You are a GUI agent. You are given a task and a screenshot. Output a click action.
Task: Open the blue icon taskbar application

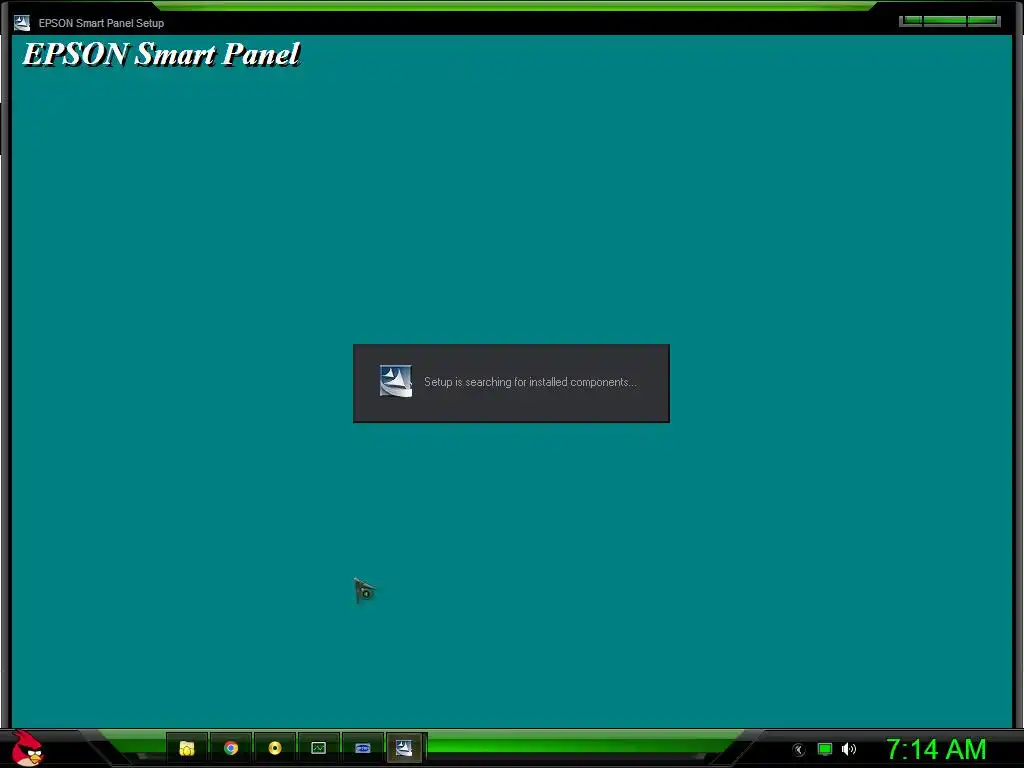(362, 748)
